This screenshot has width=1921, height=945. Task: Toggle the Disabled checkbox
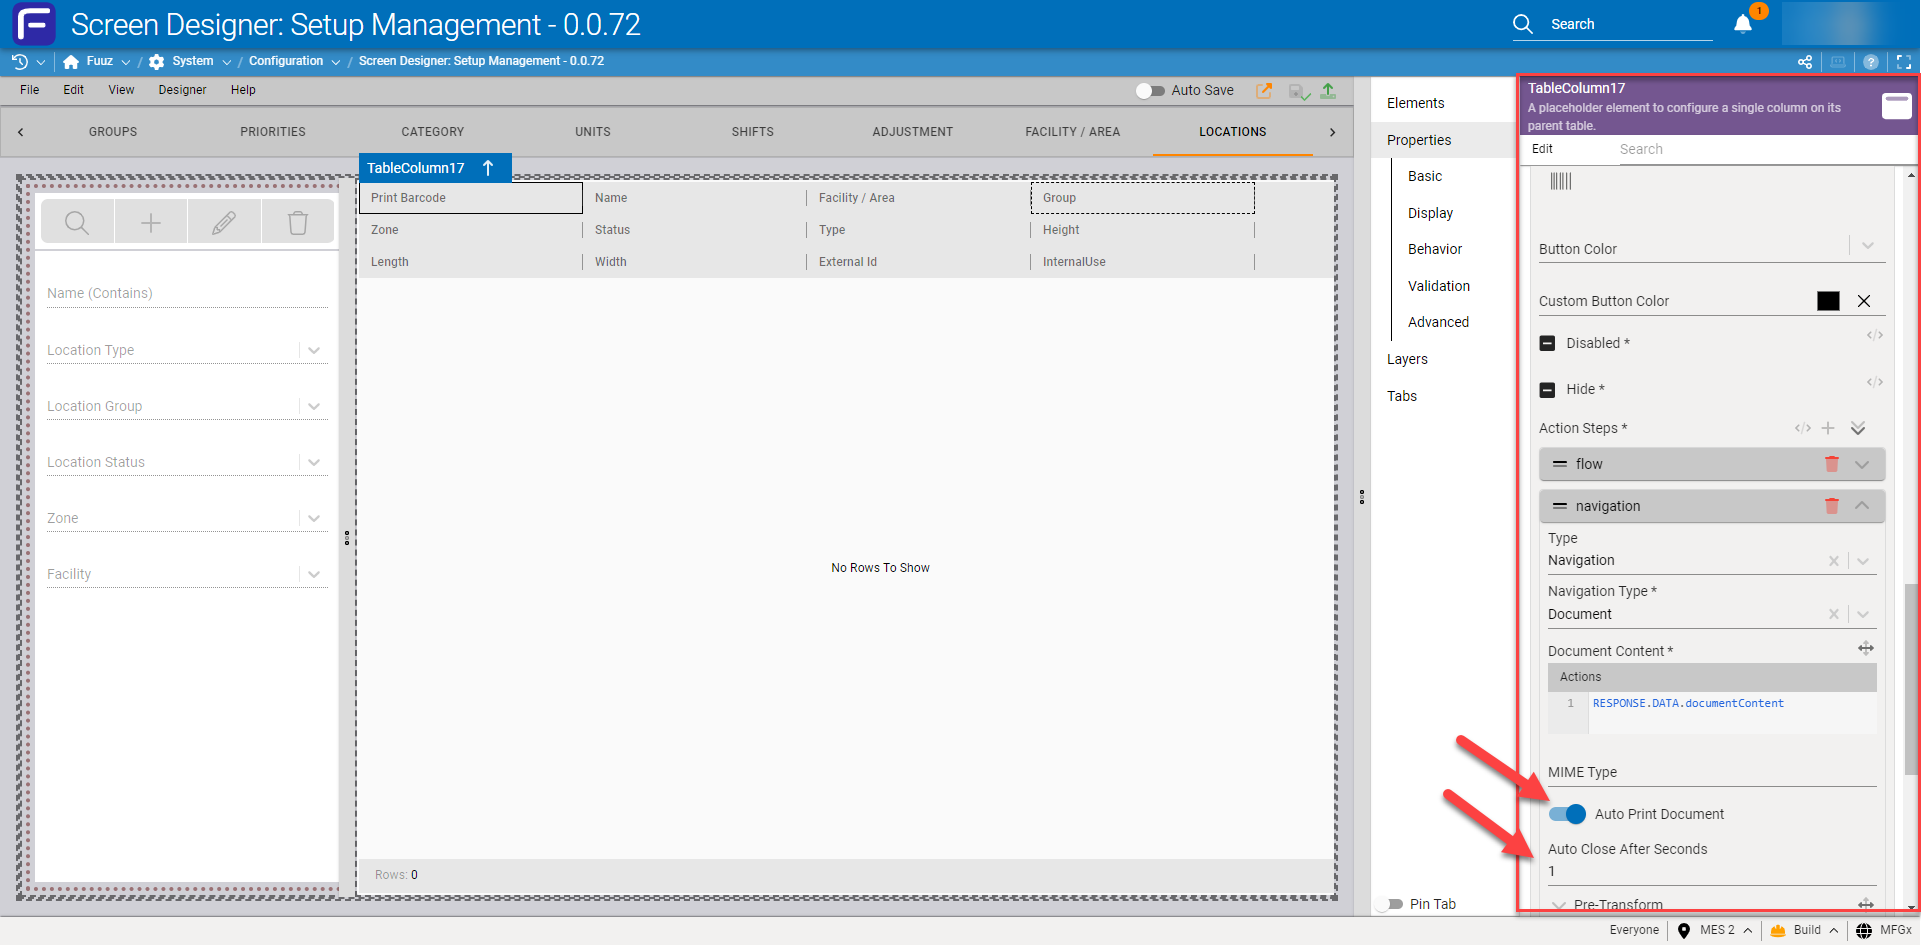click(x=1548, y=343)
